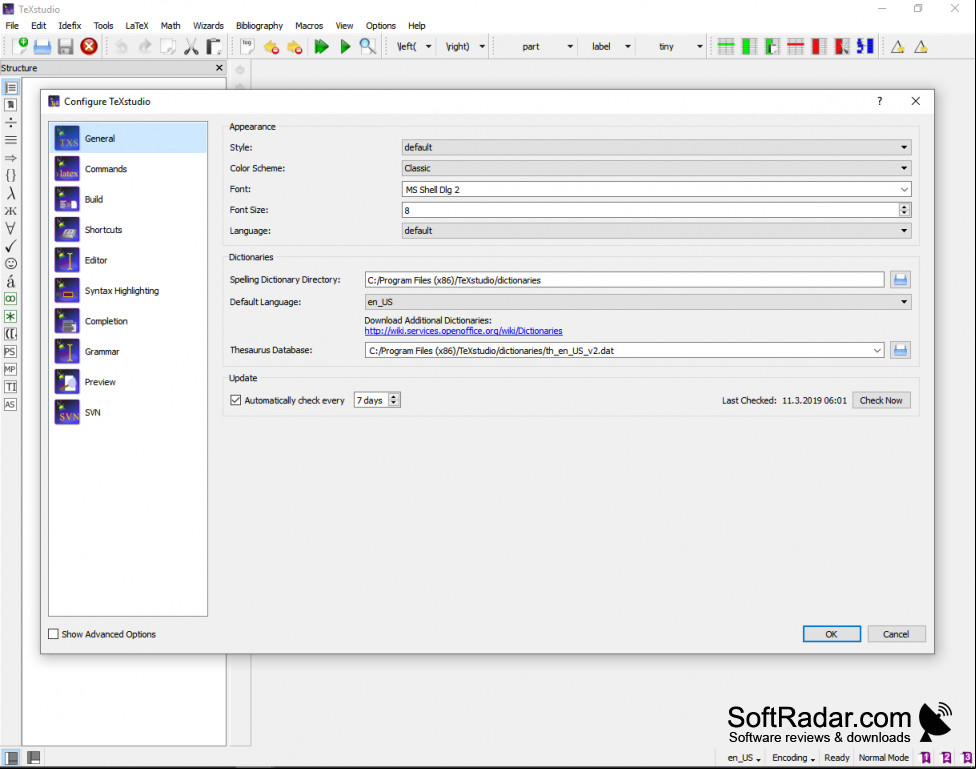This screenshot has height=769, width=976.
Task: Click the smiley symbols sidebar icon
Action: (x=11, y=263)
